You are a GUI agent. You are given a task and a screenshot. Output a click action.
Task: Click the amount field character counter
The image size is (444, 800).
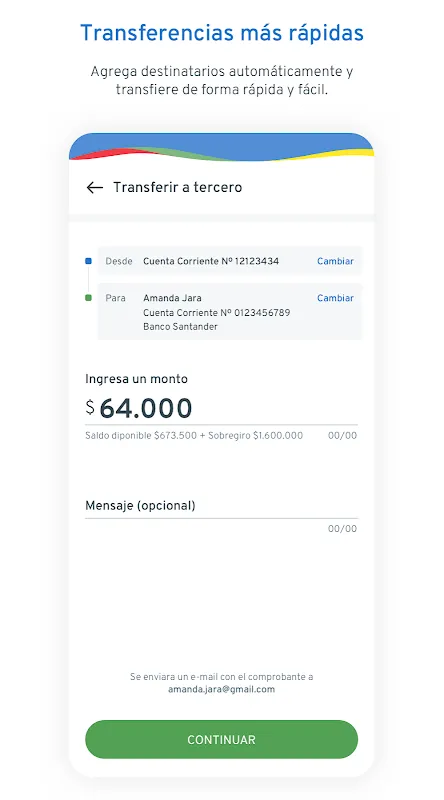coord(342,436)
